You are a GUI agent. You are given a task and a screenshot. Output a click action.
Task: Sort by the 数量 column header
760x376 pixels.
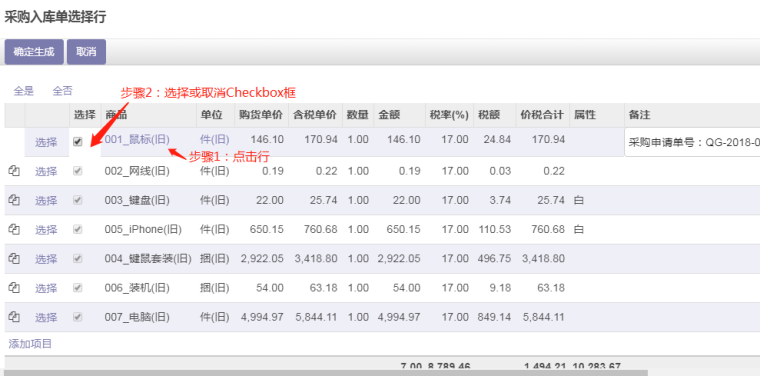click(358, 115)
